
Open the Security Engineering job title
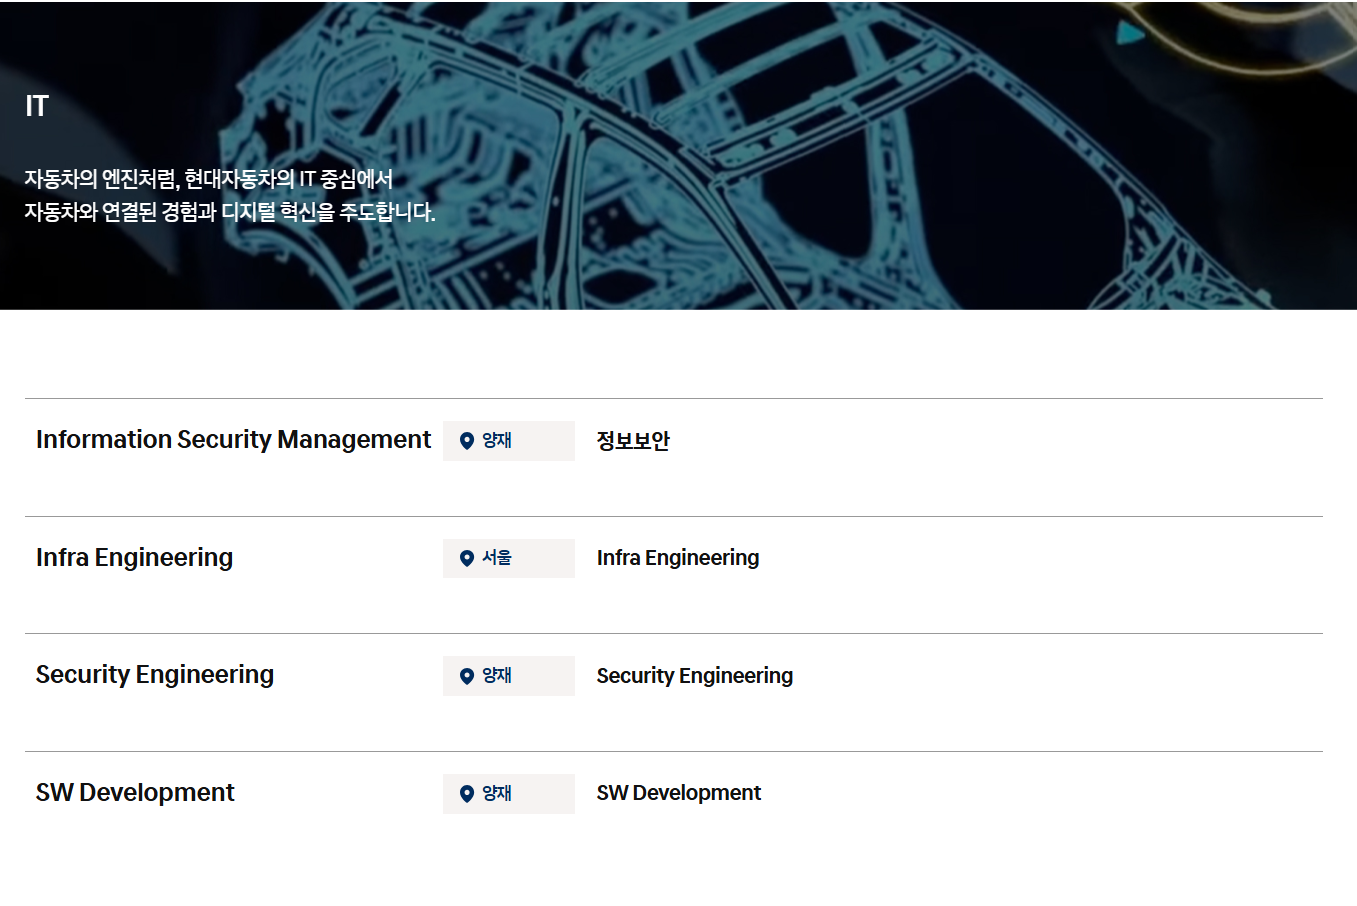(x=155, y=675)
